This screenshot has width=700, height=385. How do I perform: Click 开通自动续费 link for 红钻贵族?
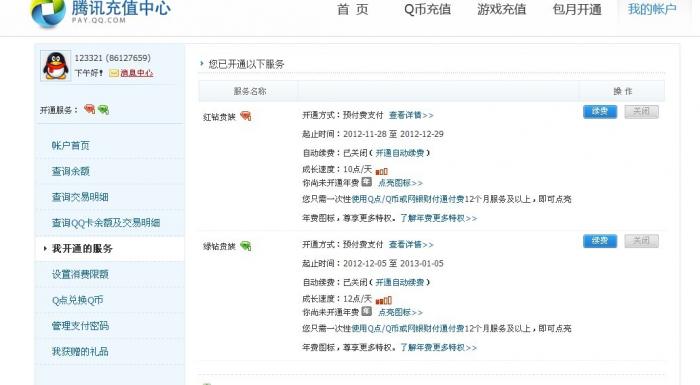[400, 153]
